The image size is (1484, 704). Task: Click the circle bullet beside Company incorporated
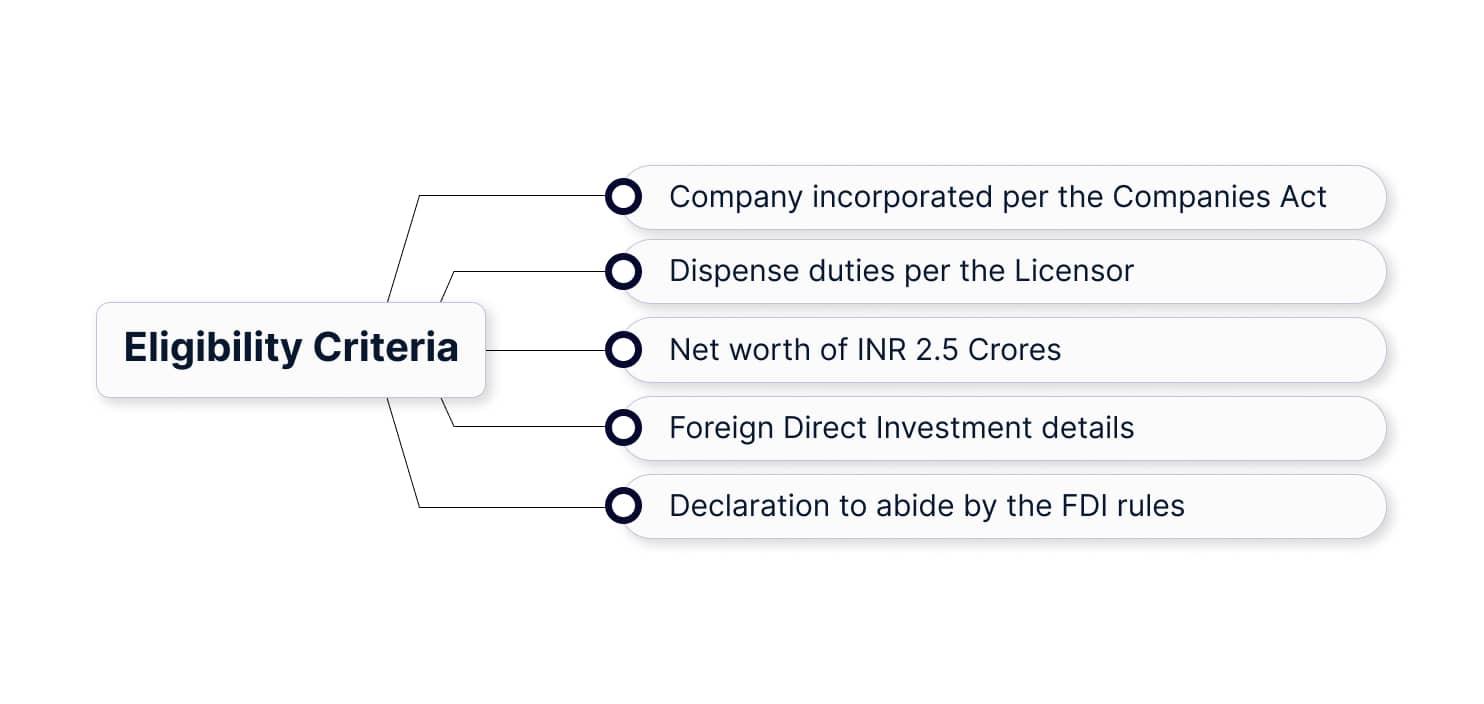[x=623, y=197]
